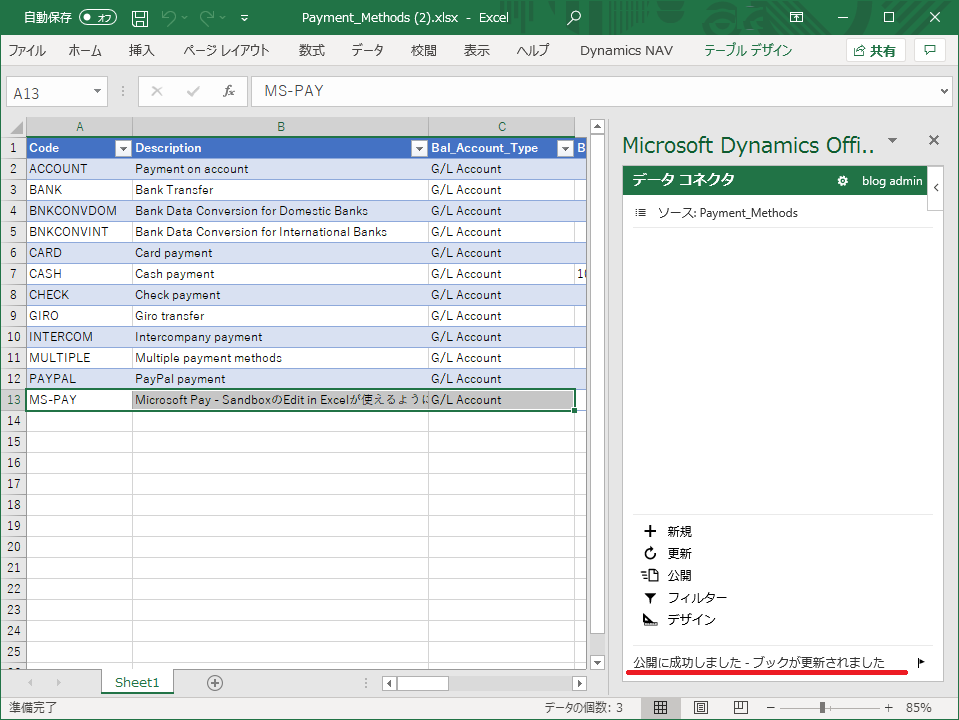The image size is (959, 720).
Task: Collapse the pane with the chevron
Action: [x=936, y=188]
